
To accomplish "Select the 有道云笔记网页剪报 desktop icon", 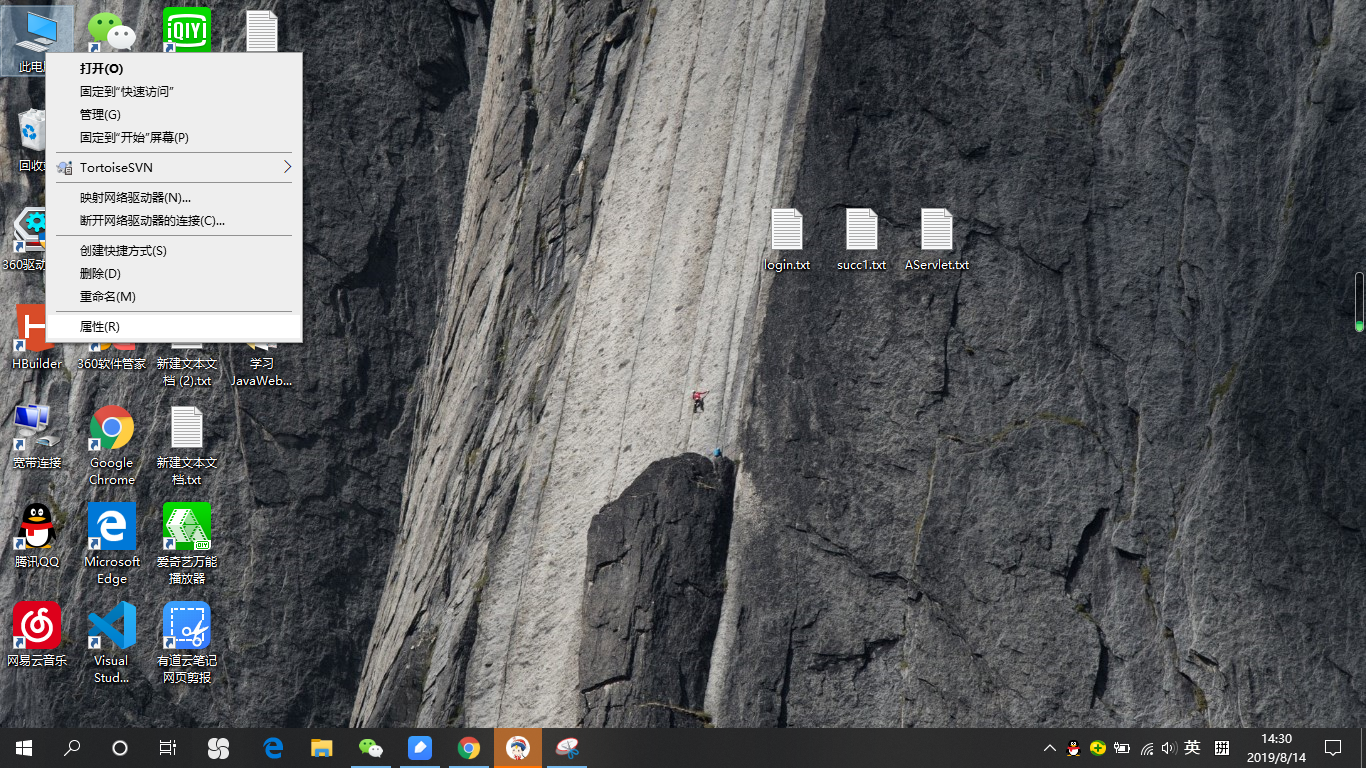I will 187,642.
